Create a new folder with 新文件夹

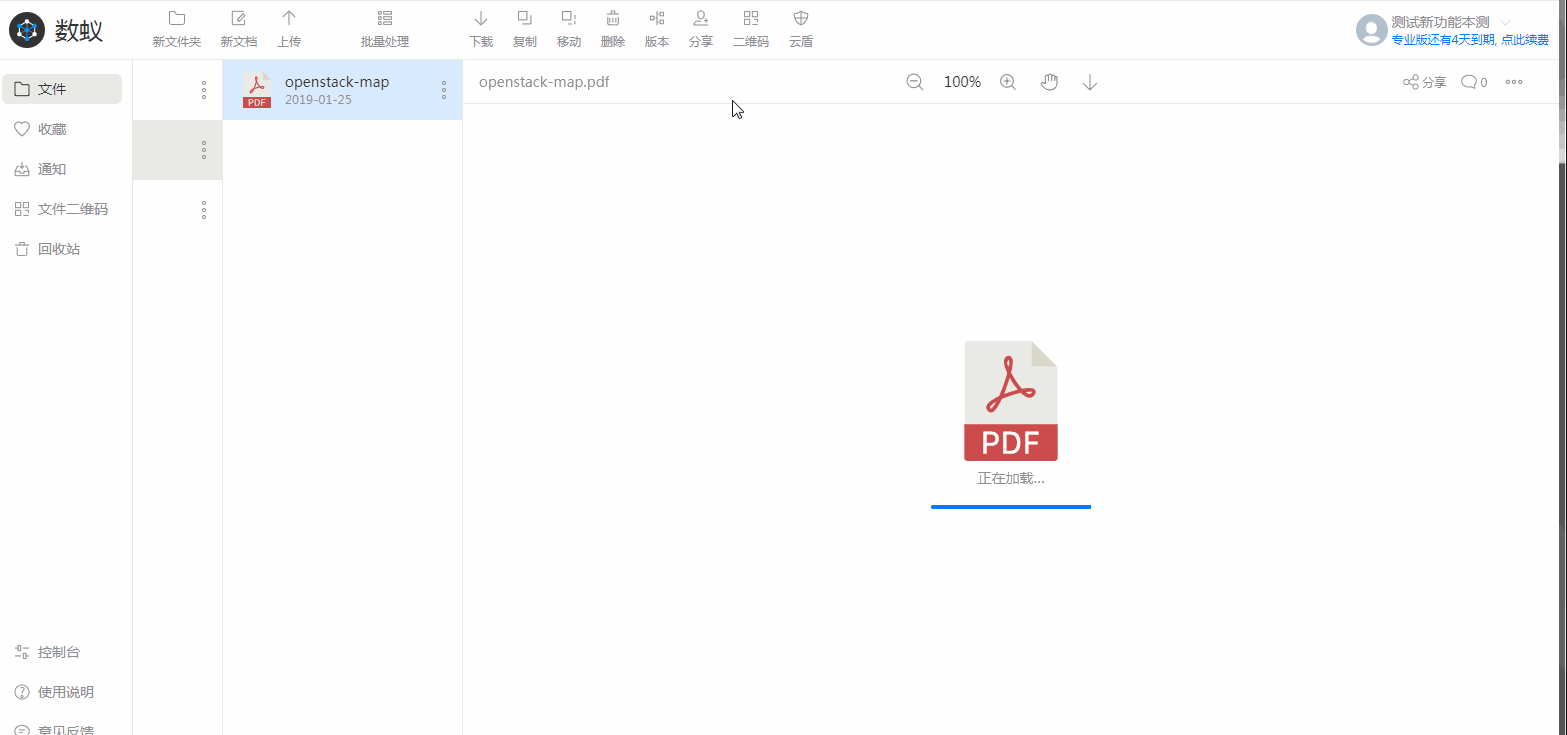pyautogui.click(x=177, y=30)
